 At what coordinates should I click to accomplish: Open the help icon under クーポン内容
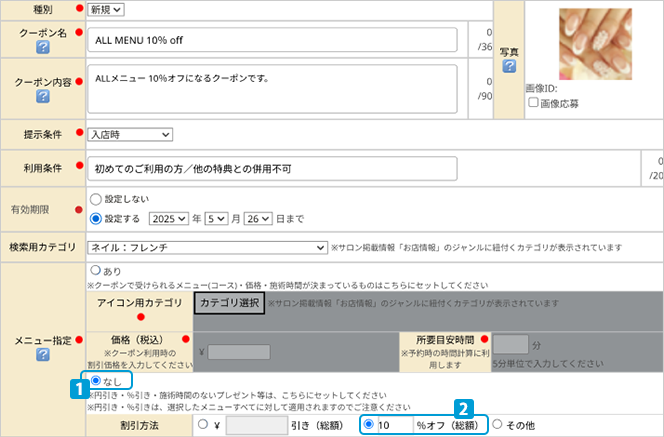coord(43,96)
